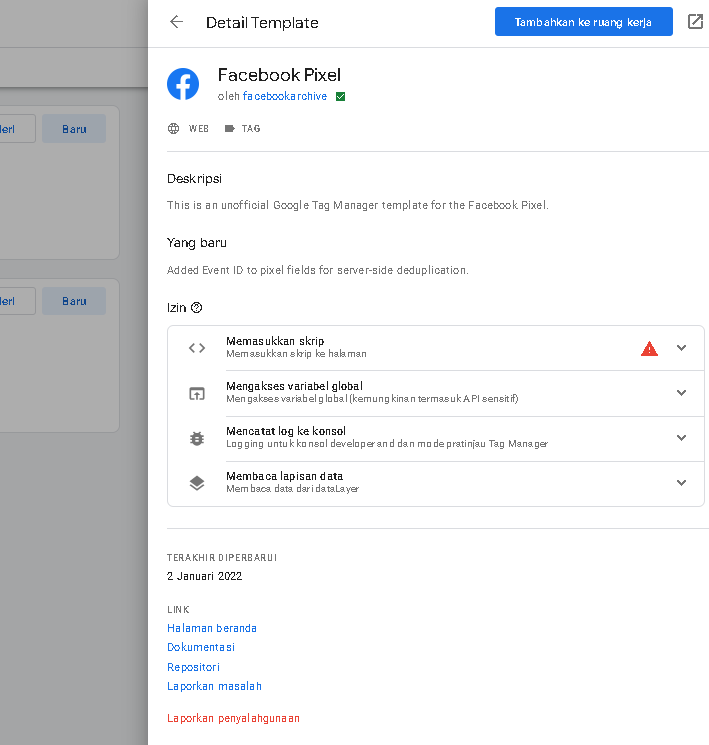Click the 2 Januari 2022 date text
Screen dimensions: 709x745
click(x=204, y=576)
